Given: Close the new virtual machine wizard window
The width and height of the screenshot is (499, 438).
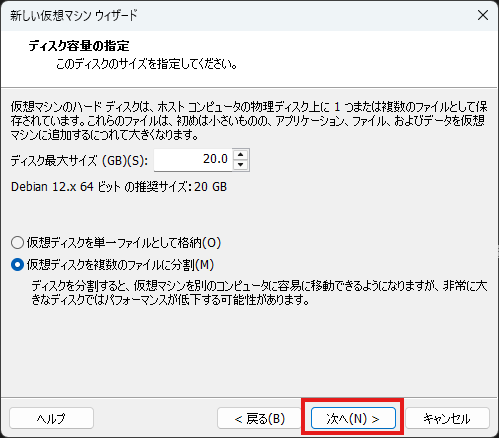Looking at the screenshot, I should point(483,15).
